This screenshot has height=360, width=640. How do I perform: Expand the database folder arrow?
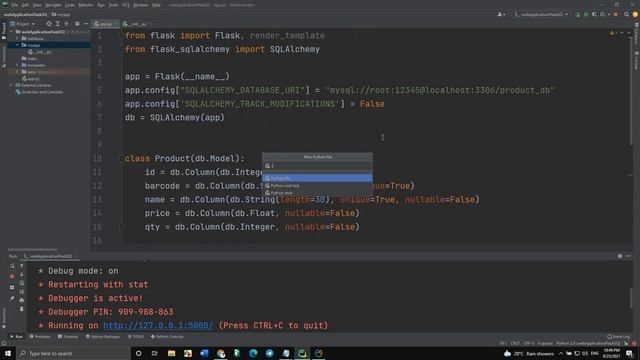coord(18,38)
